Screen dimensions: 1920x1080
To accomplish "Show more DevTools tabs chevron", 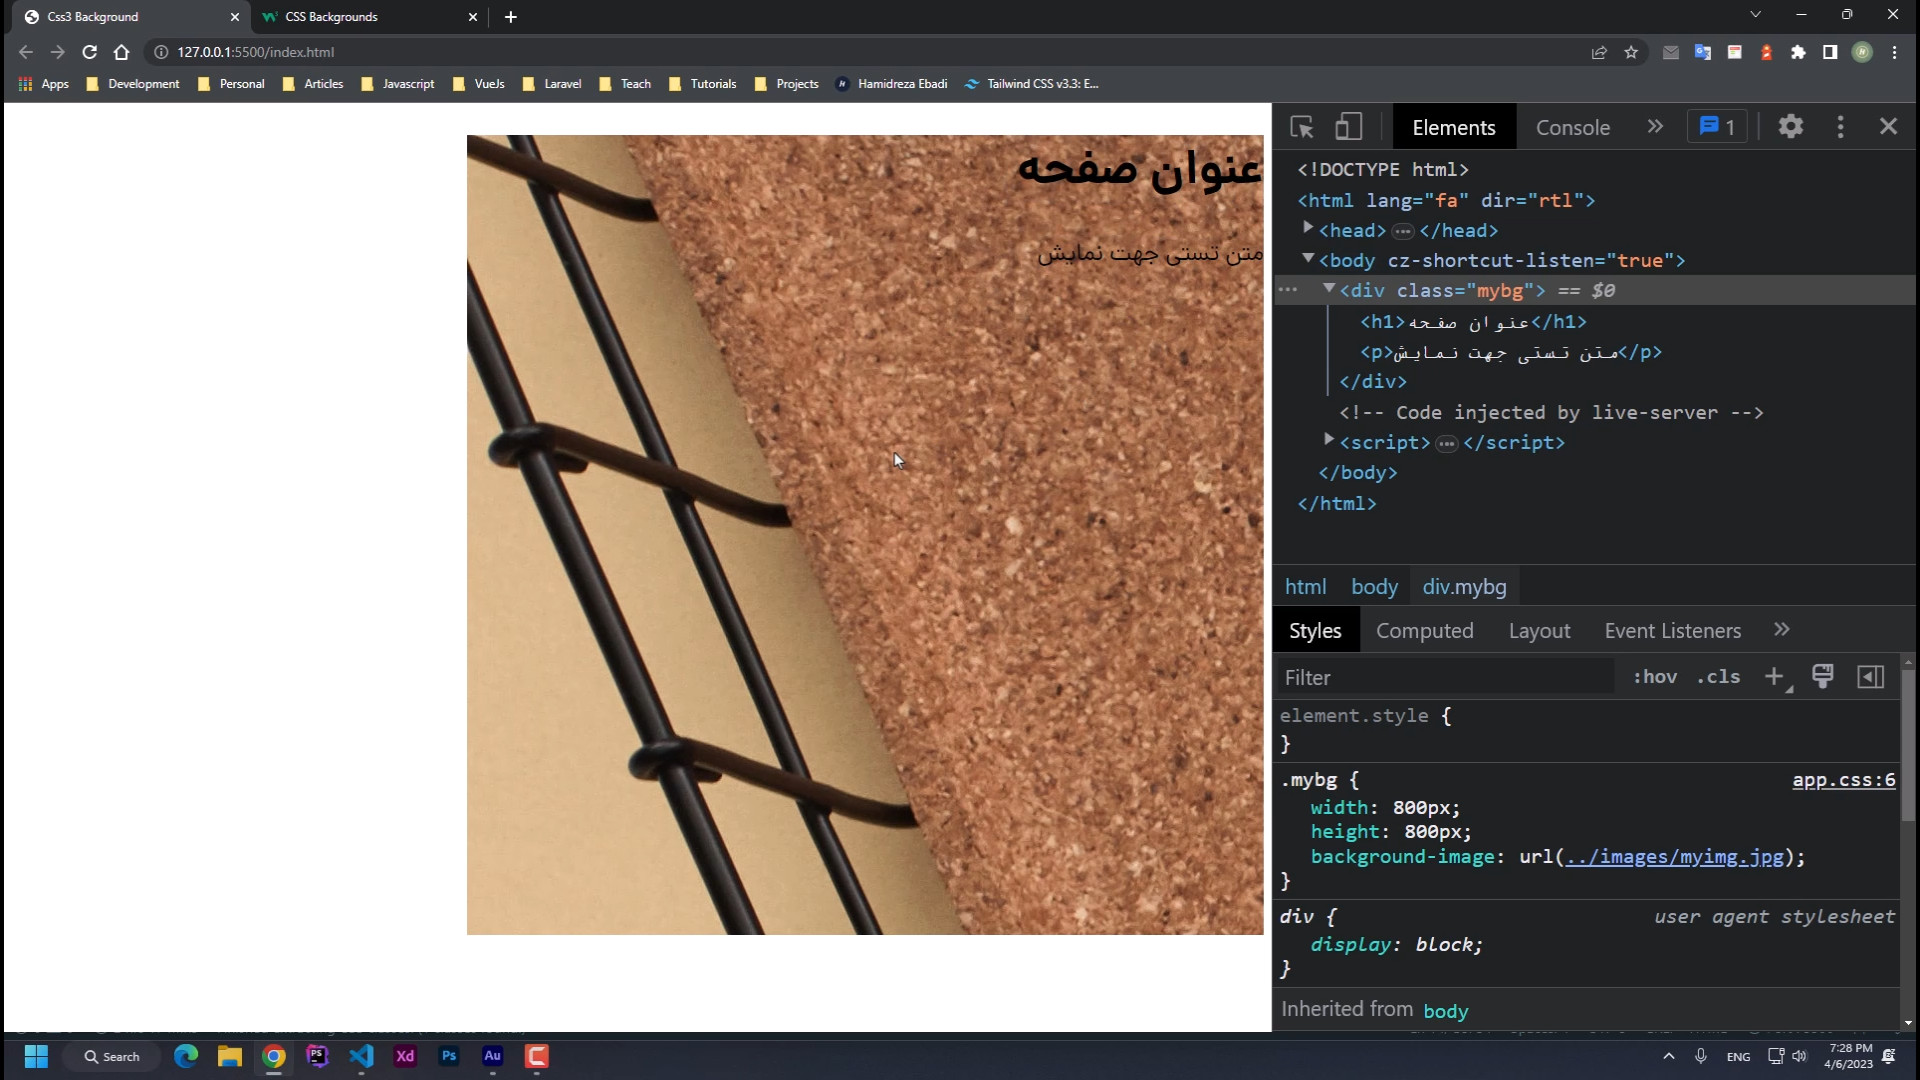I will tap(1655, 127).
